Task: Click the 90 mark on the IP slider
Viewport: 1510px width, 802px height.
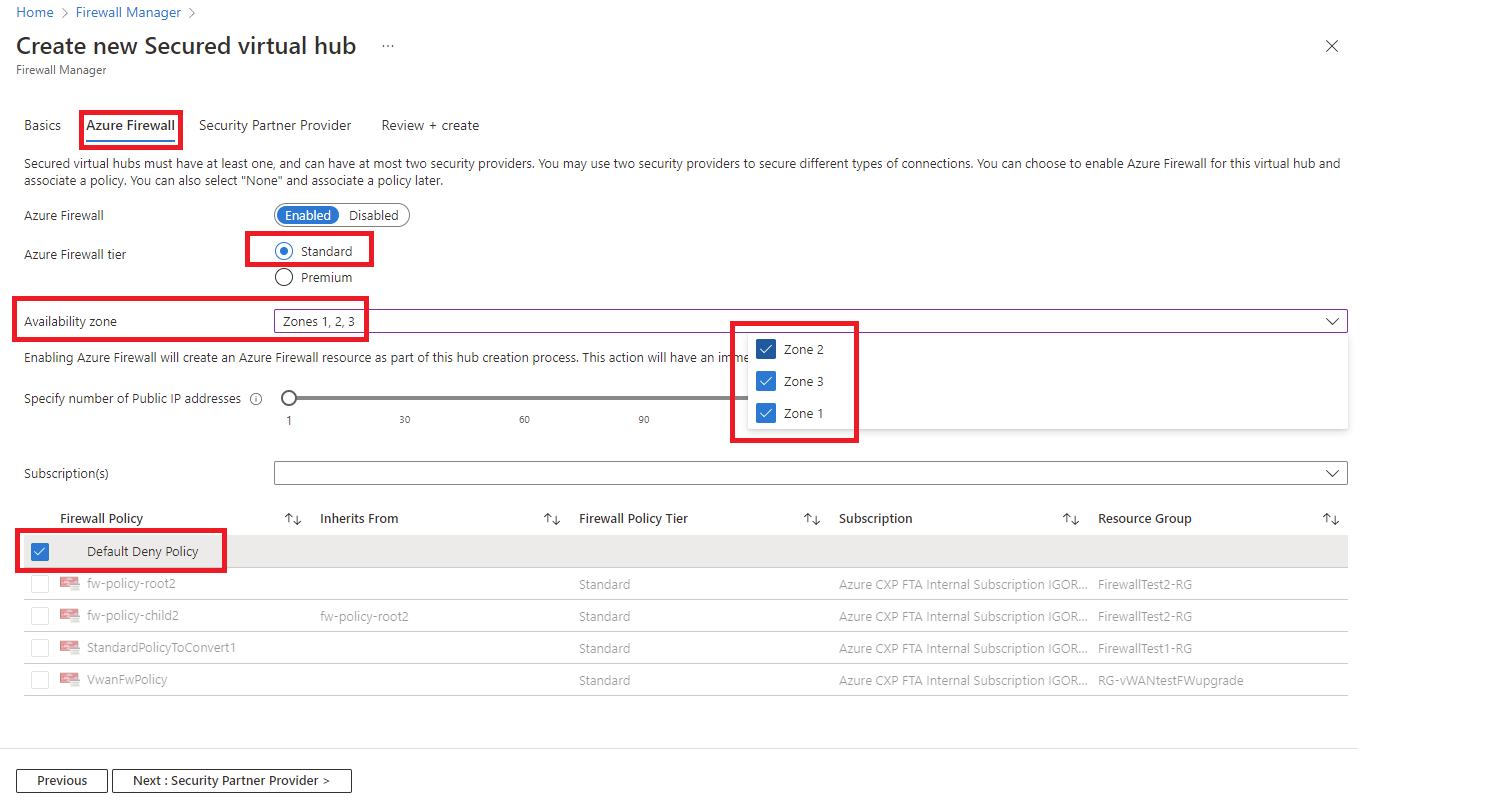Action: [644, 420]
